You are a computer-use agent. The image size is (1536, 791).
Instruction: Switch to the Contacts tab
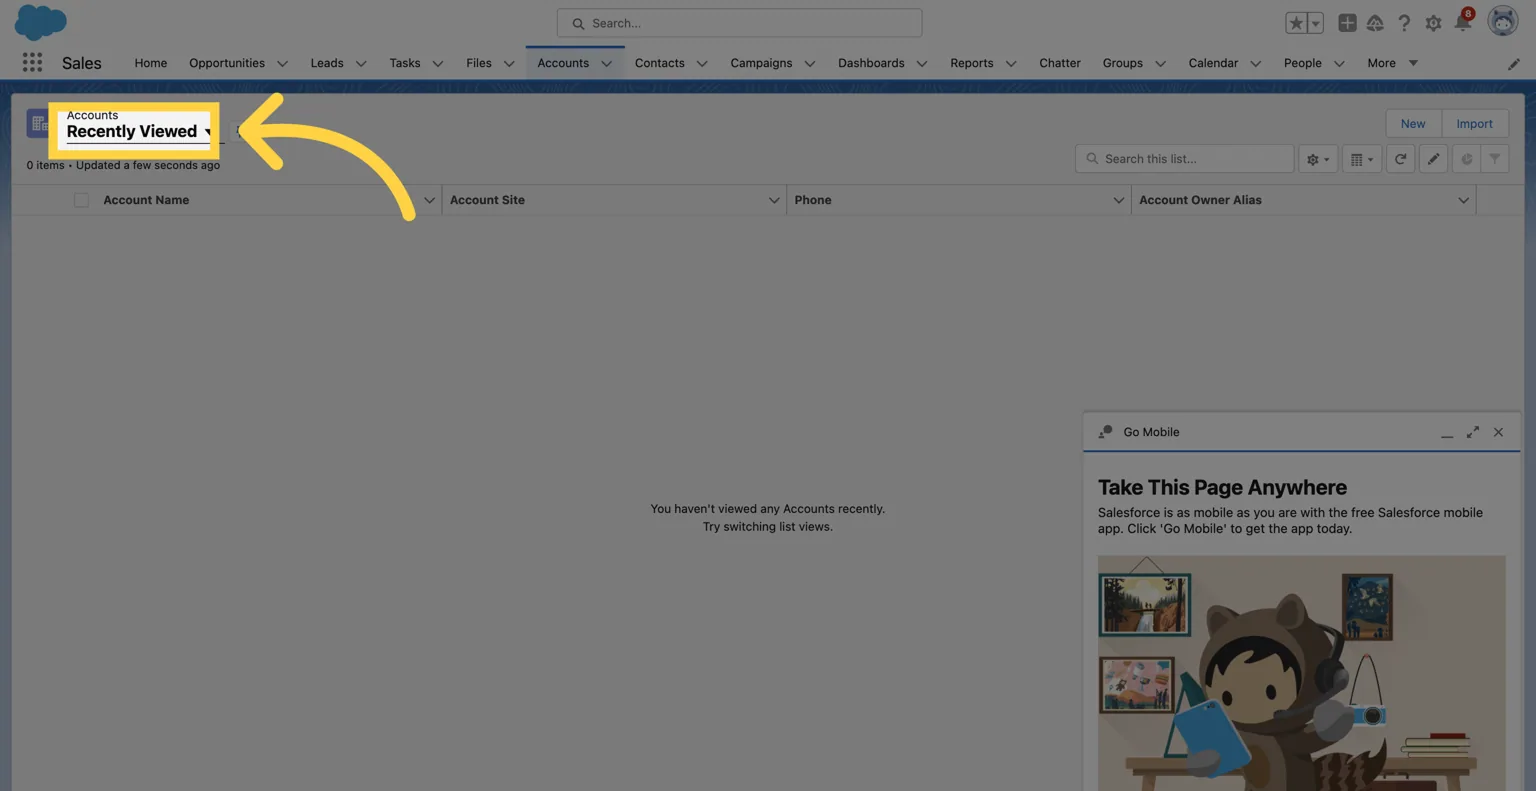[x=660, y=63]
